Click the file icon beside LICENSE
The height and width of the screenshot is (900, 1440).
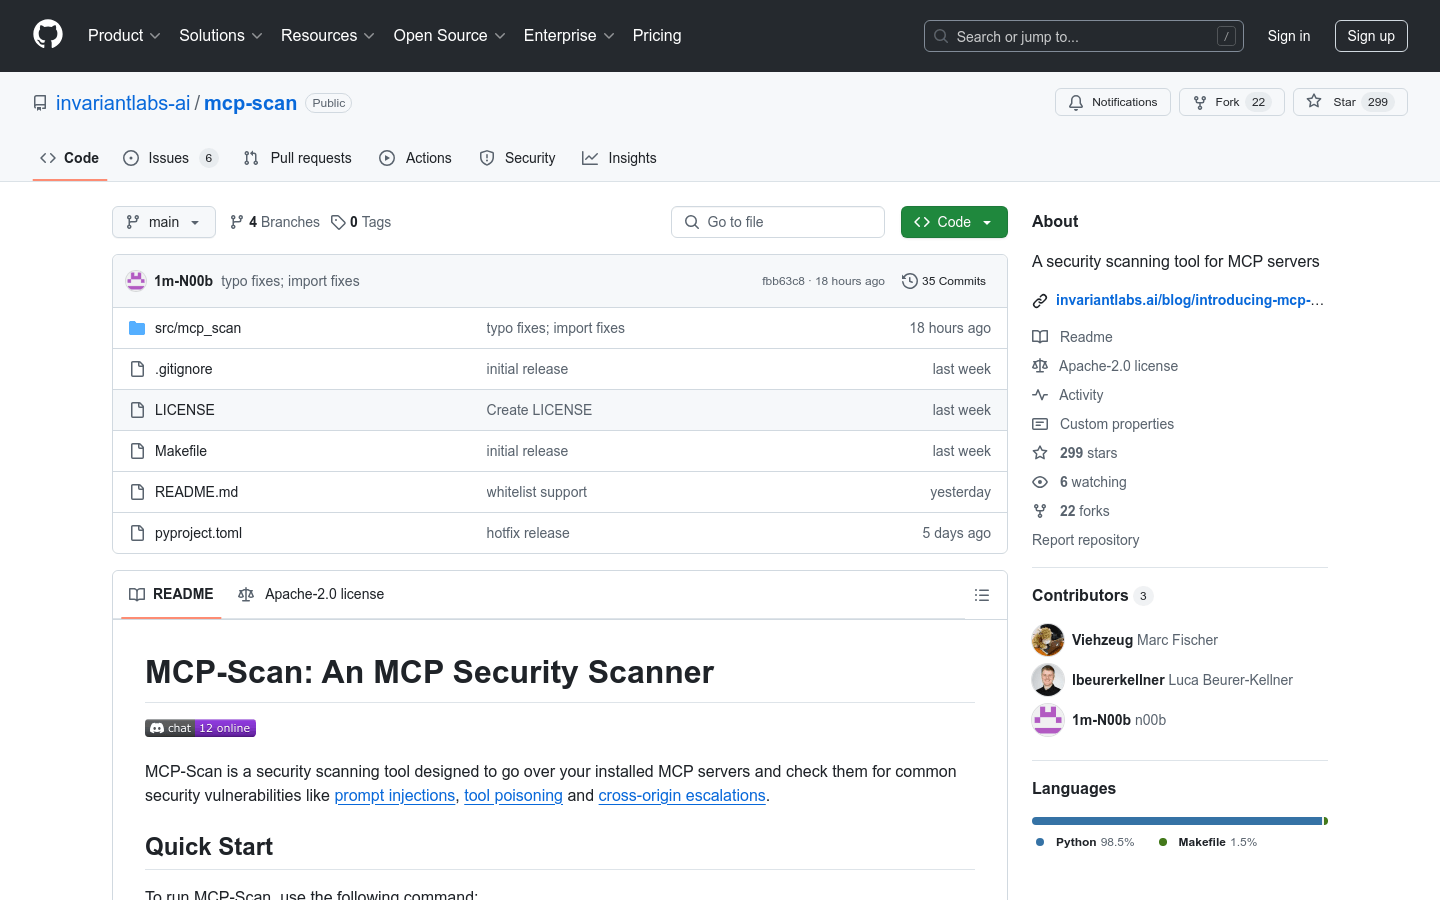pos(137,410)
